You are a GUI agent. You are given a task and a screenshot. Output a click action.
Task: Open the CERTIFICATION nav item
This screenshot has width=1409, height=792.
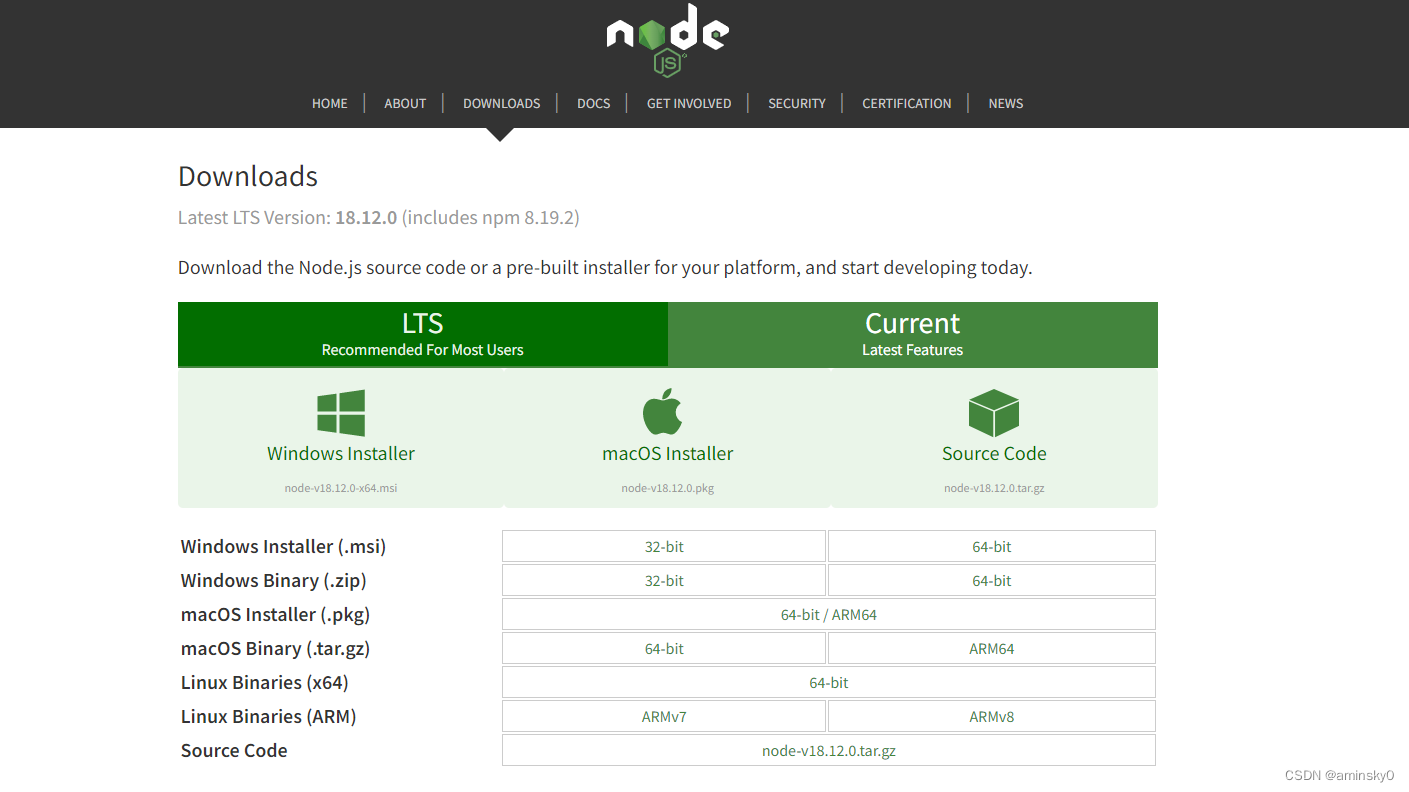click(x=907, y=103)
